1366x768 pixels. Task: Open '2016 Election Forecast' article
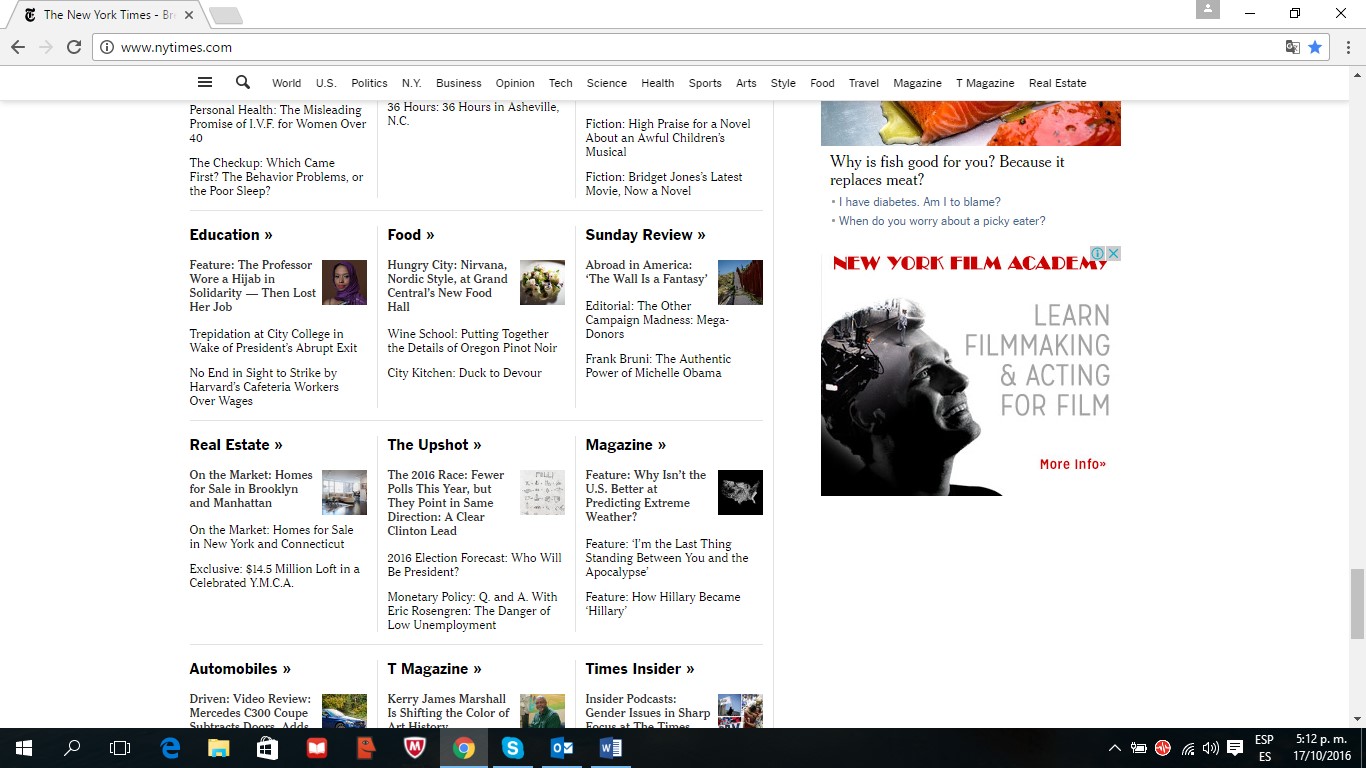474,565
